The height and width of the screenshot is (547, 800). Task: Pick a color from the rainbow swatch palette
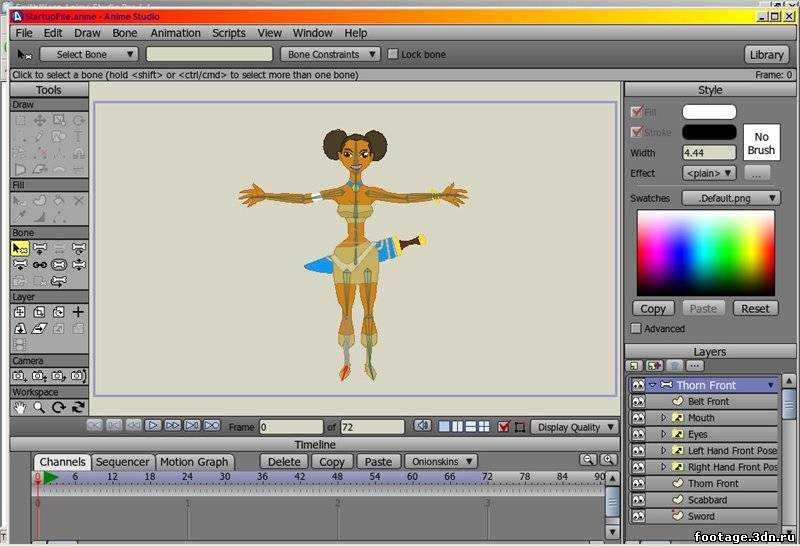tap(706, 253)
